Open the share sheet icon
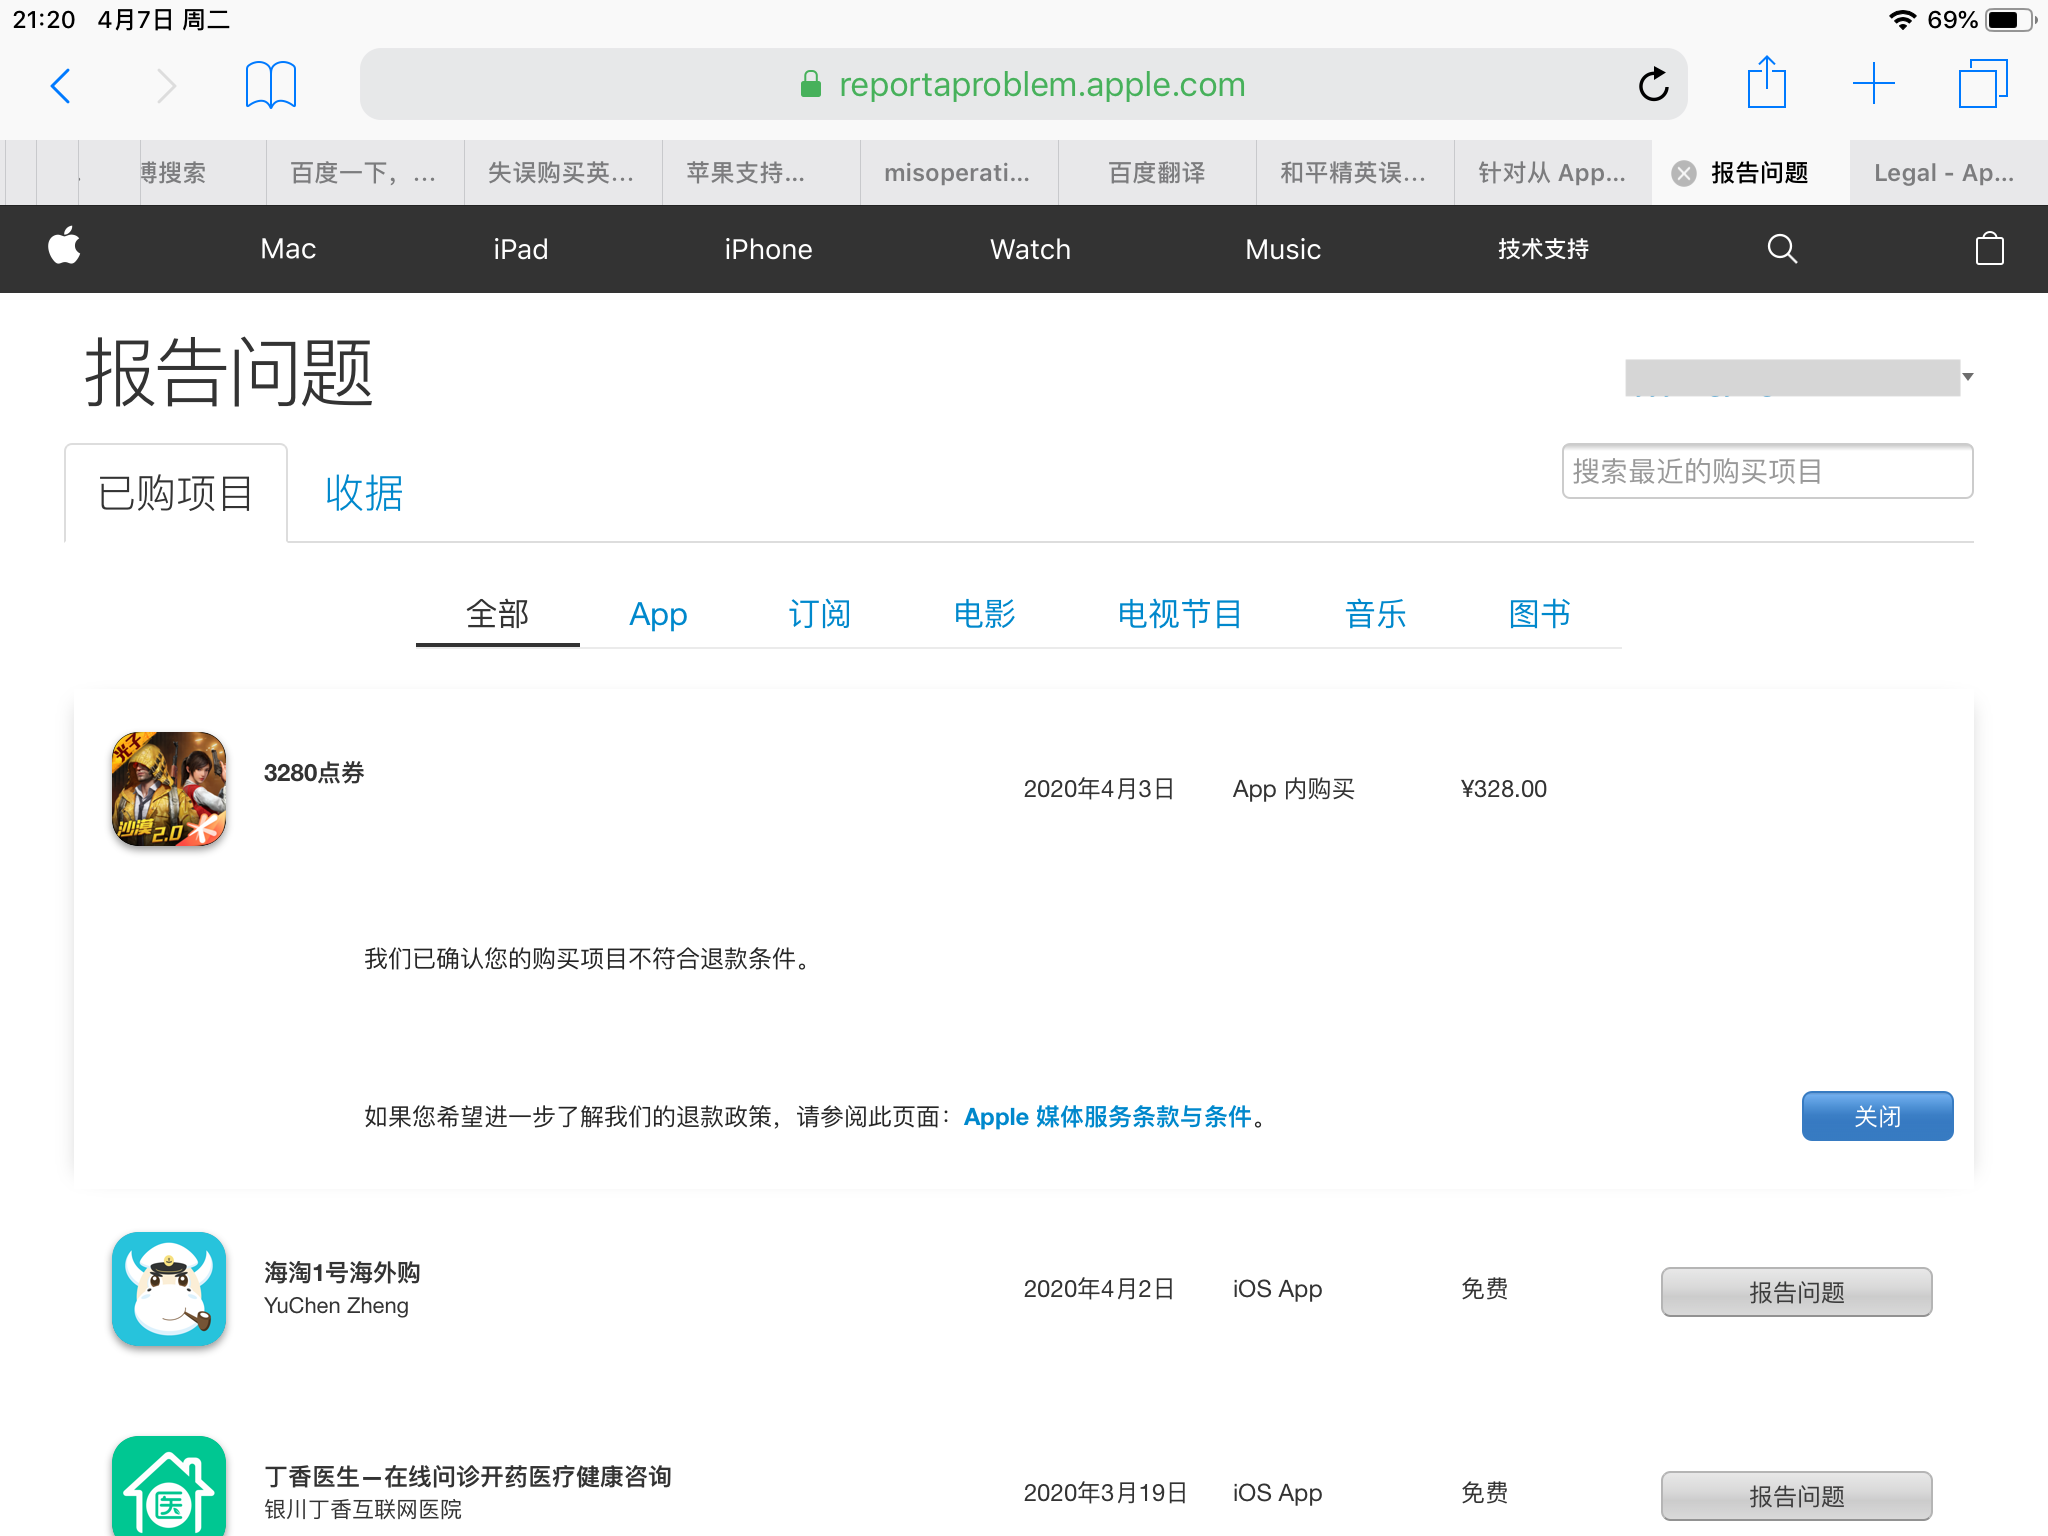This screenshot has width=2048, height=1536. (1766, 84)
